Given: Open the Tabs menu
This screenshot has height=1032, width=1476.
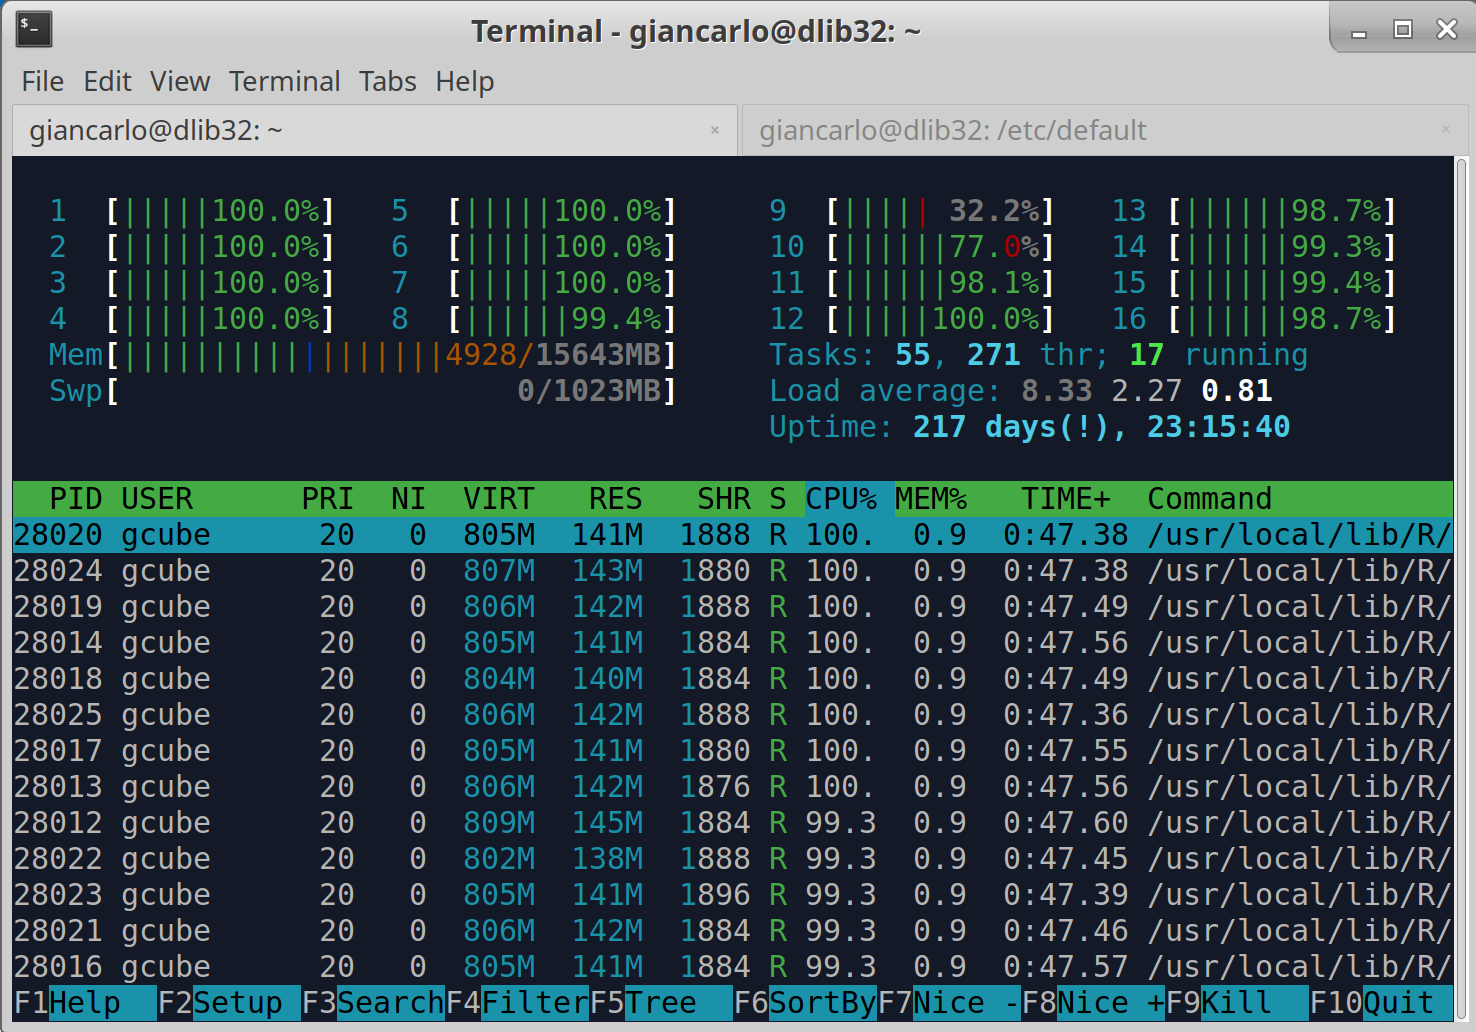Looking at the screenshot, I should (x=387, y=81).
